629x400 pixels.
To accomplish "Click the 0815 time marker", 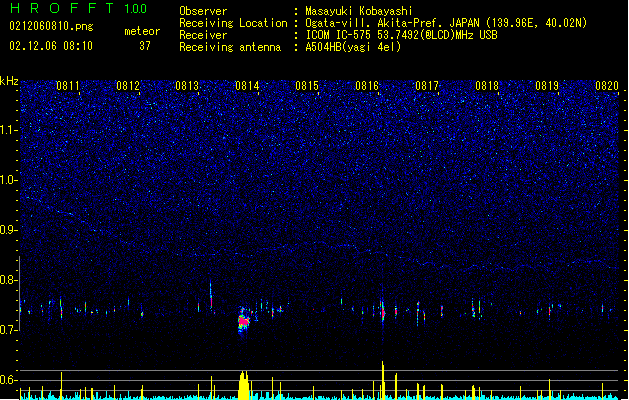I will click(307, 86).
